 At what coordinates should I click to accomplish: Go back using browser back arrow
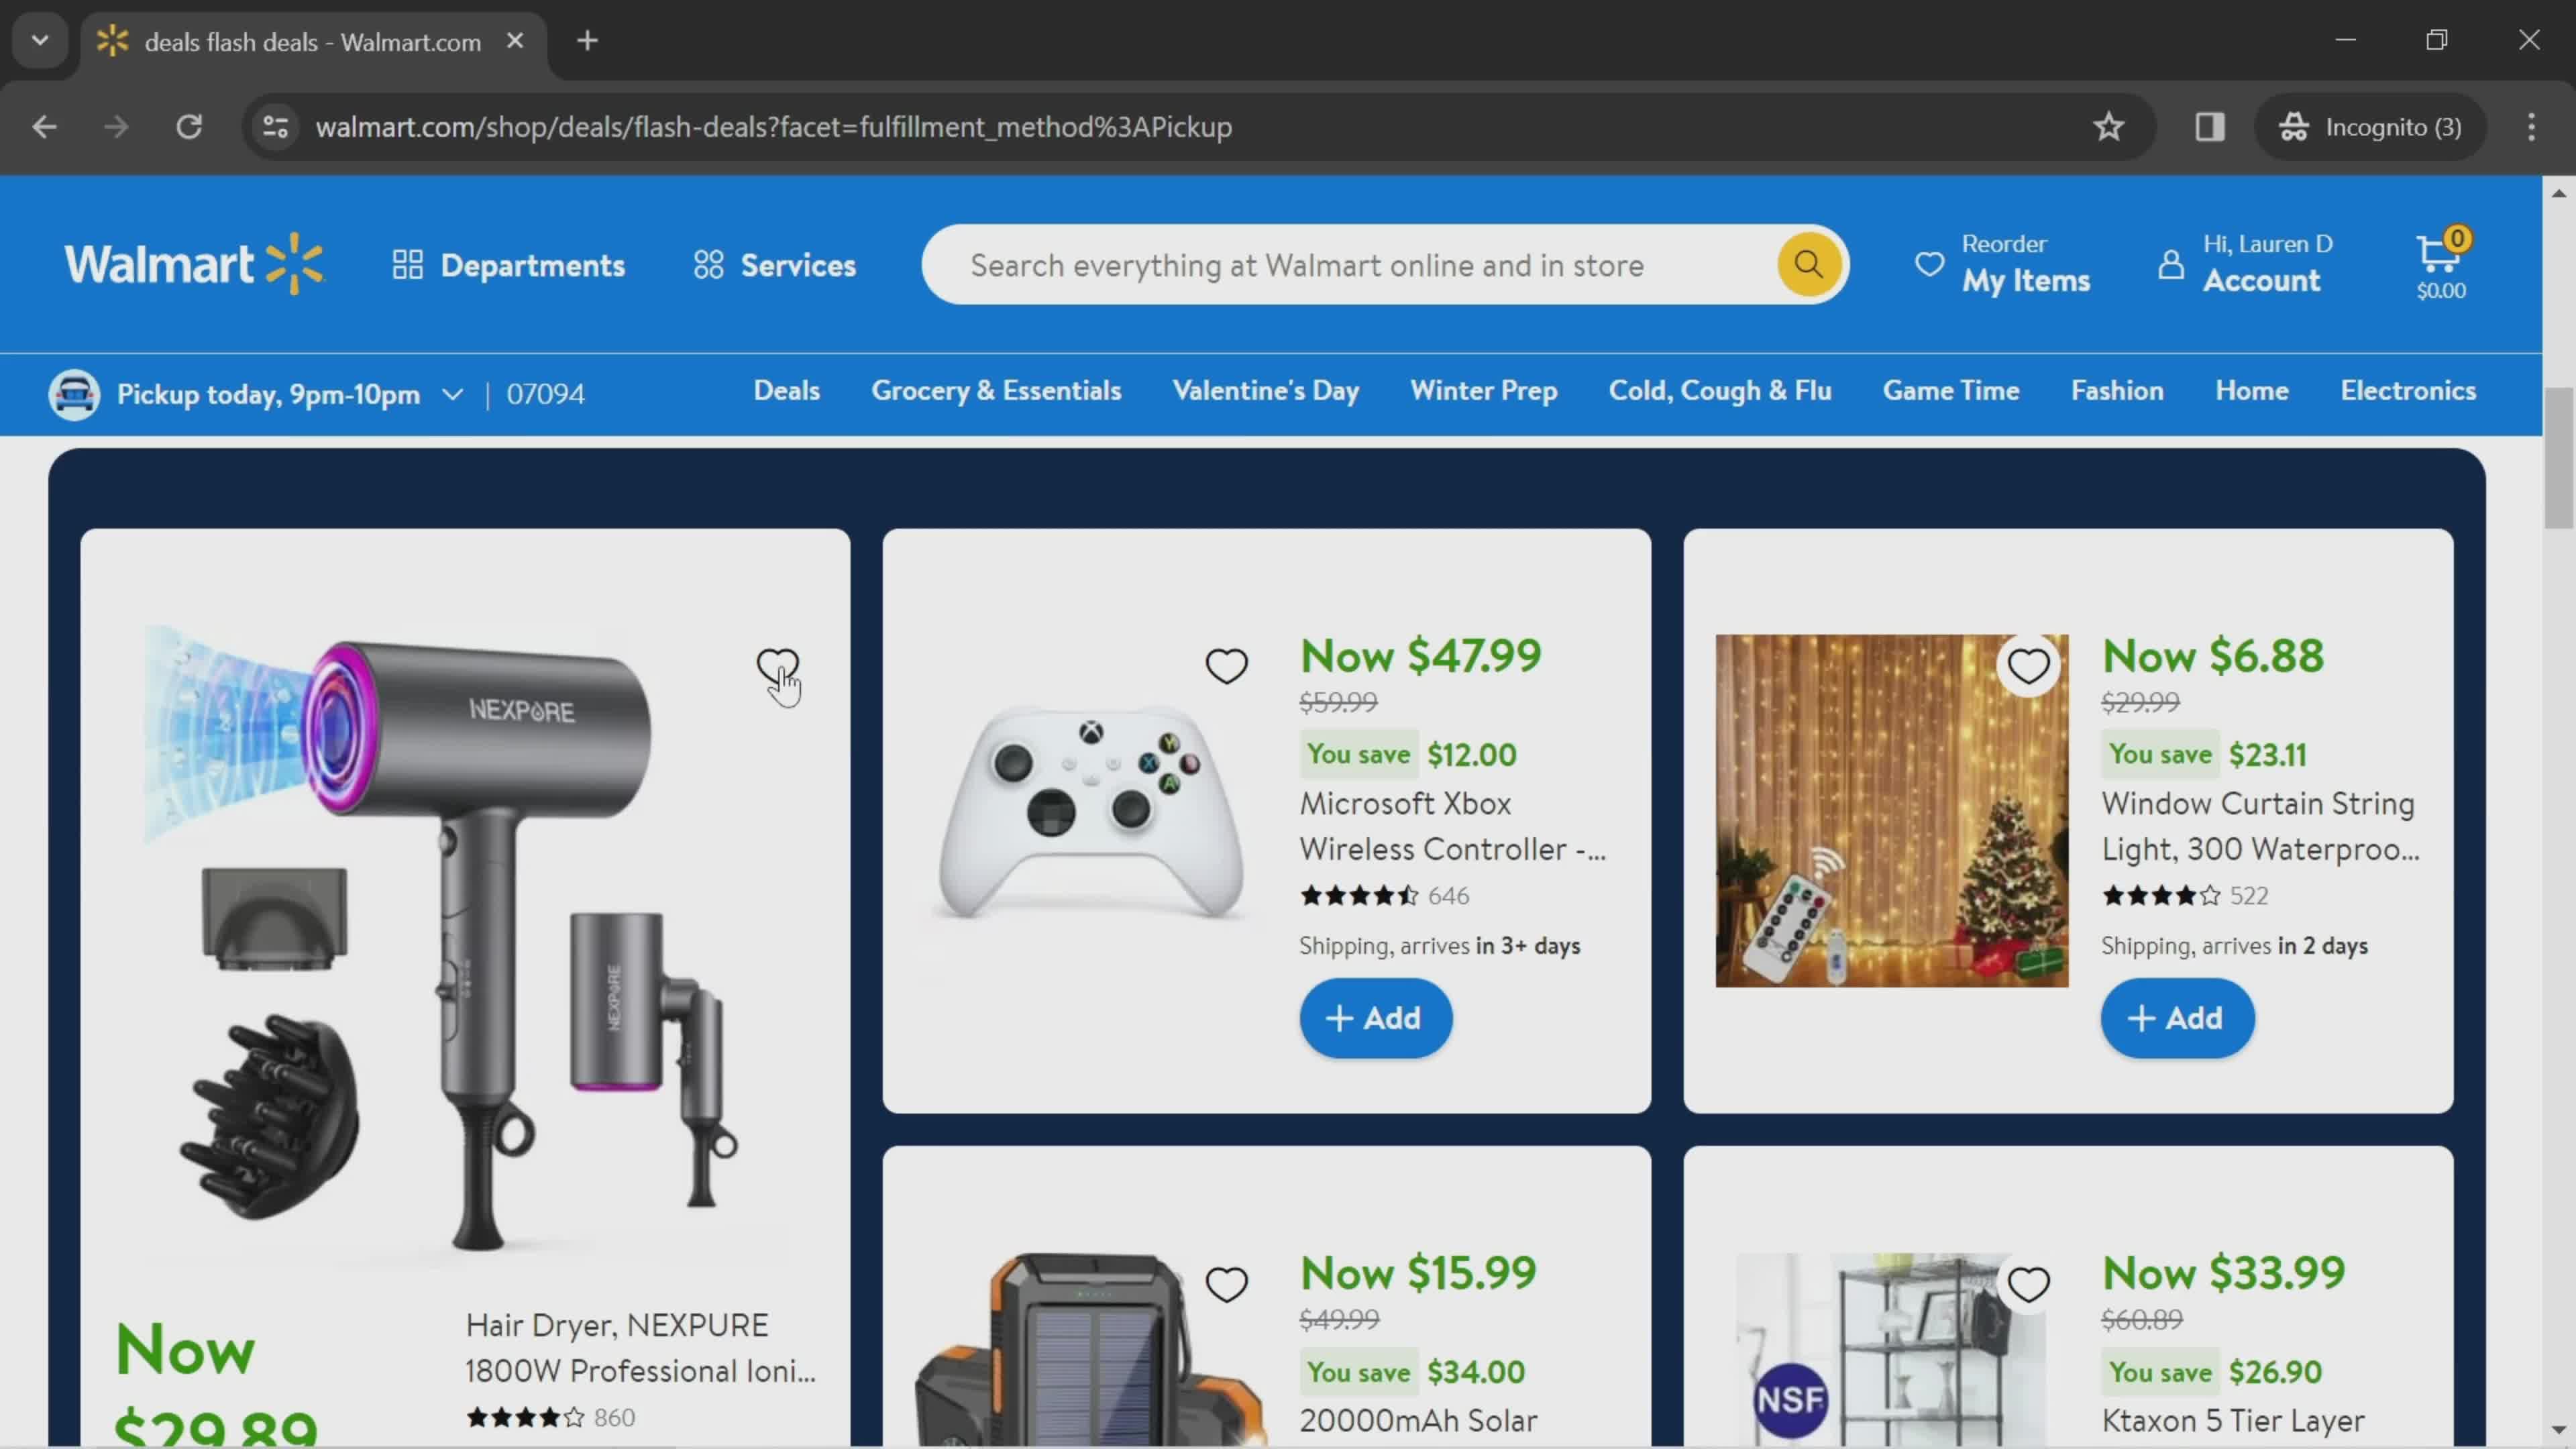(x=44, y=127)
